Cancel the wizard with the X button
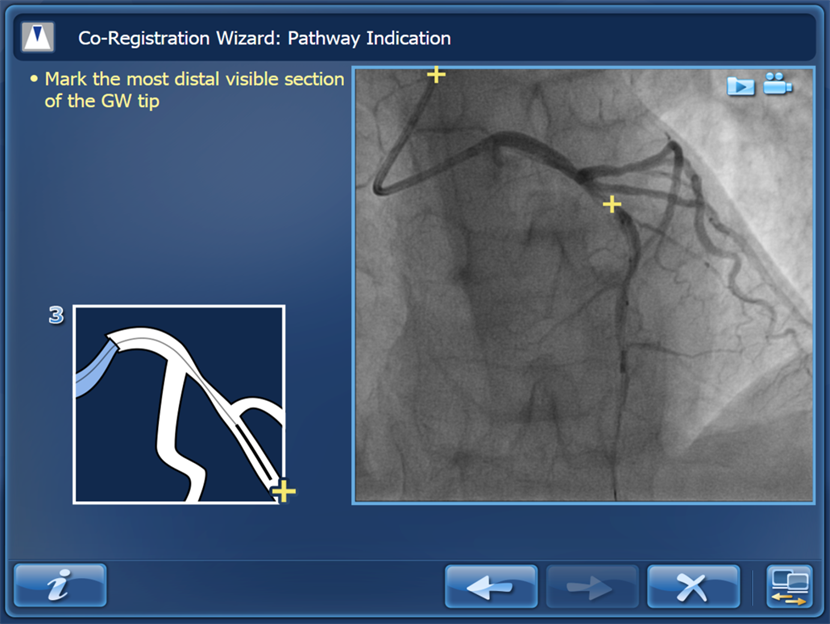The height and width of the screenshot is (624, 830). 693,586
